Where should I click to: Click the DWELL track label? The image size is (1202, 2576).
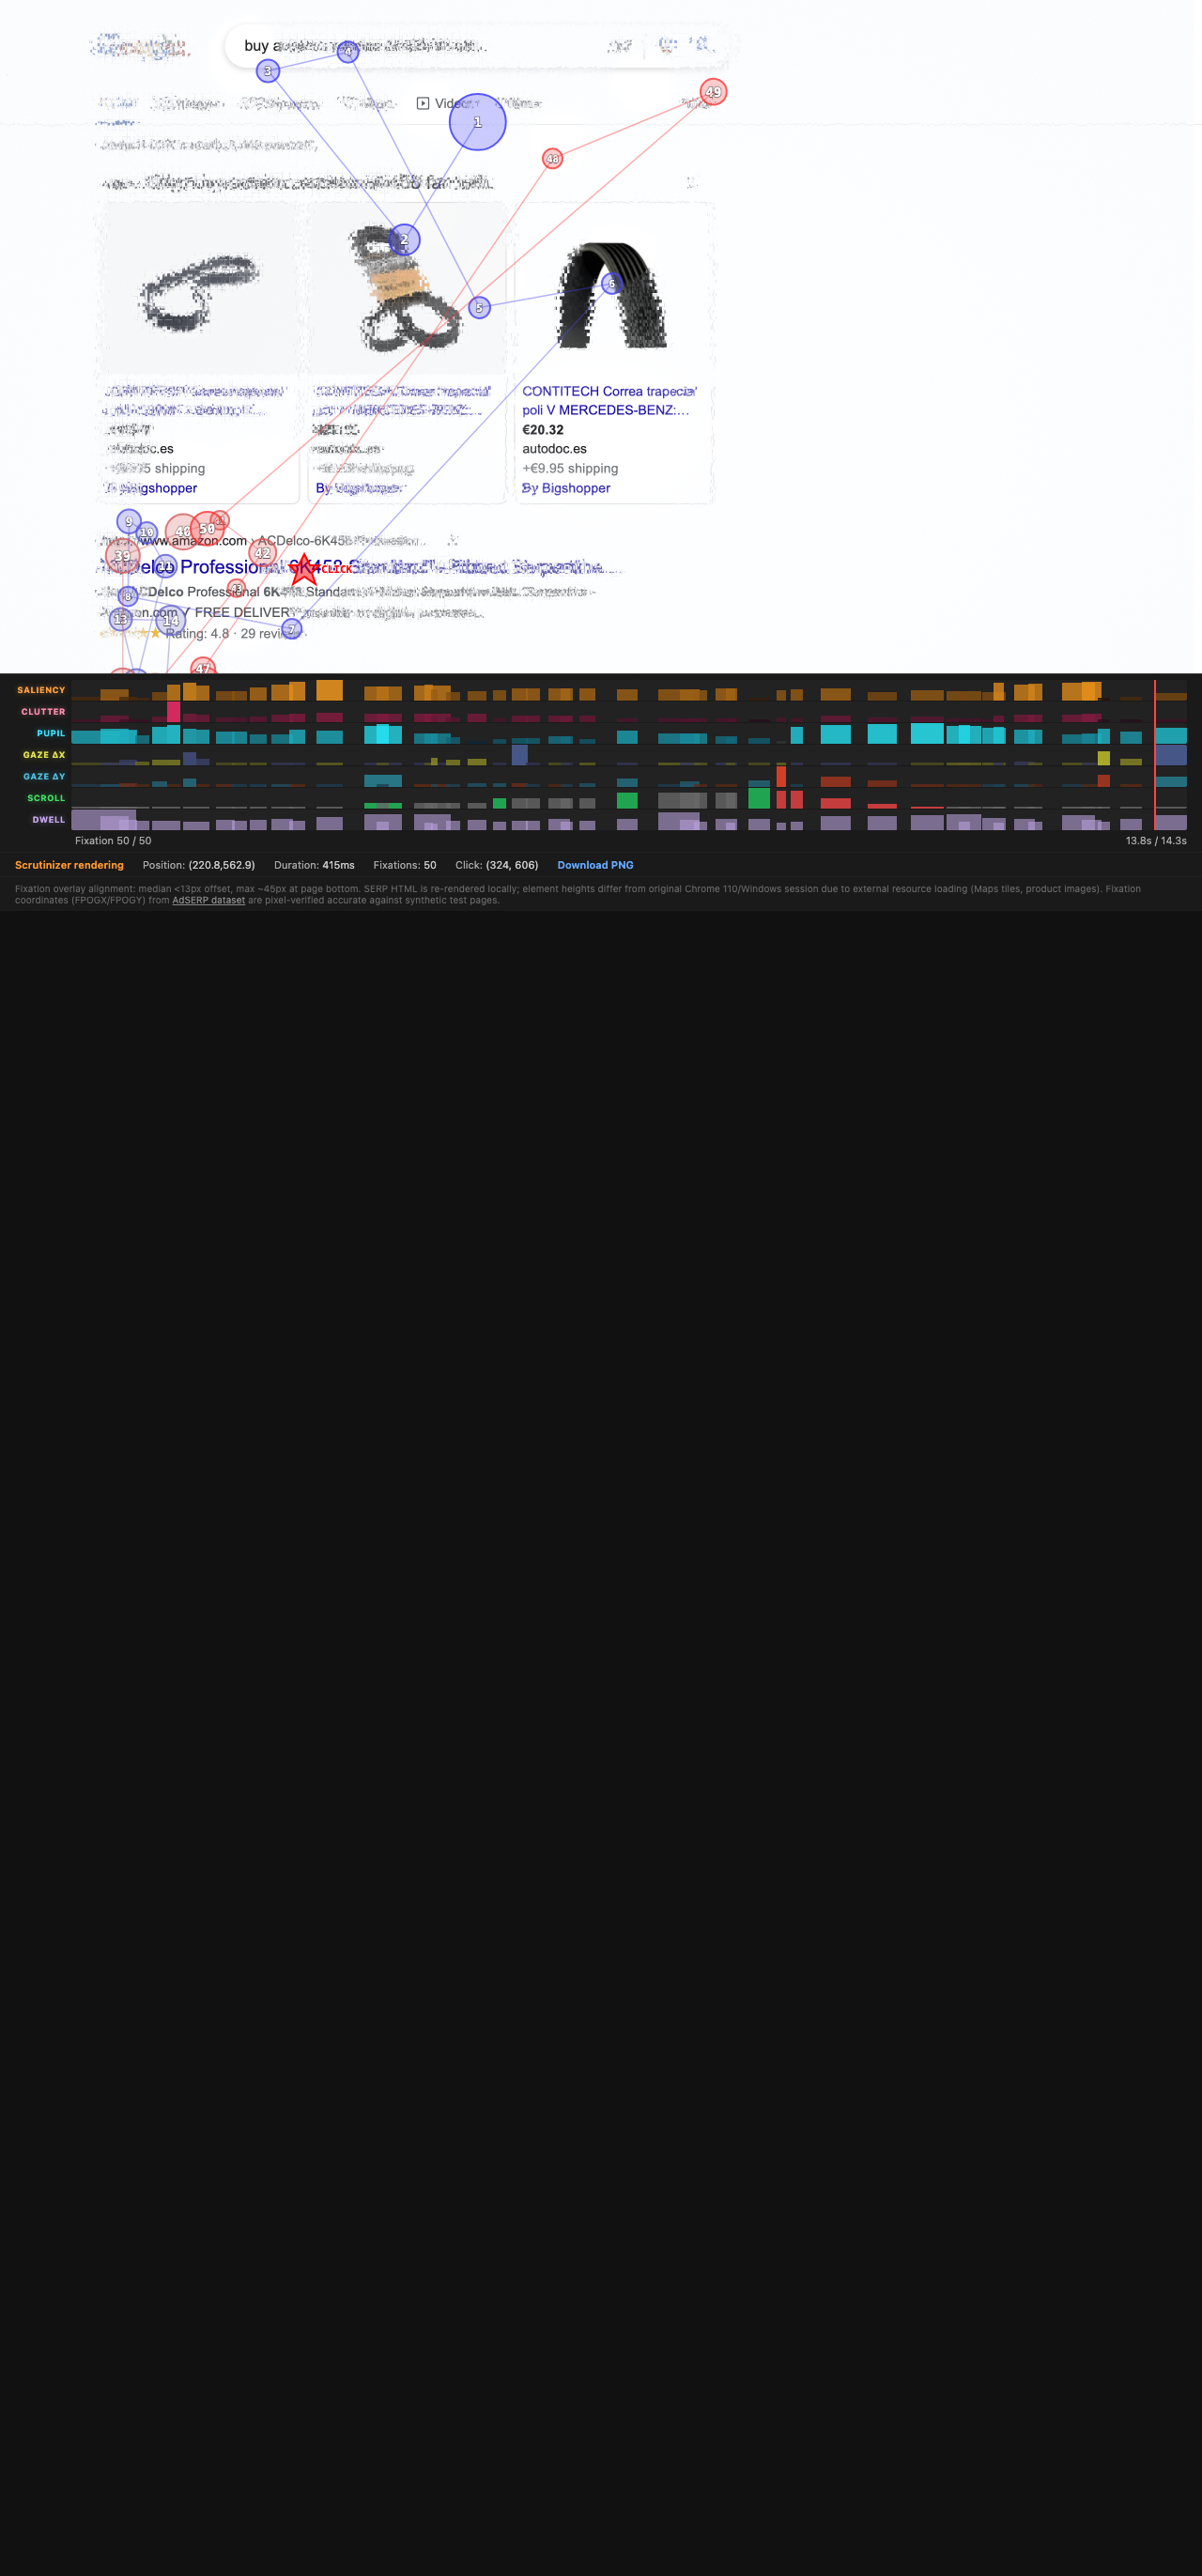48,820
